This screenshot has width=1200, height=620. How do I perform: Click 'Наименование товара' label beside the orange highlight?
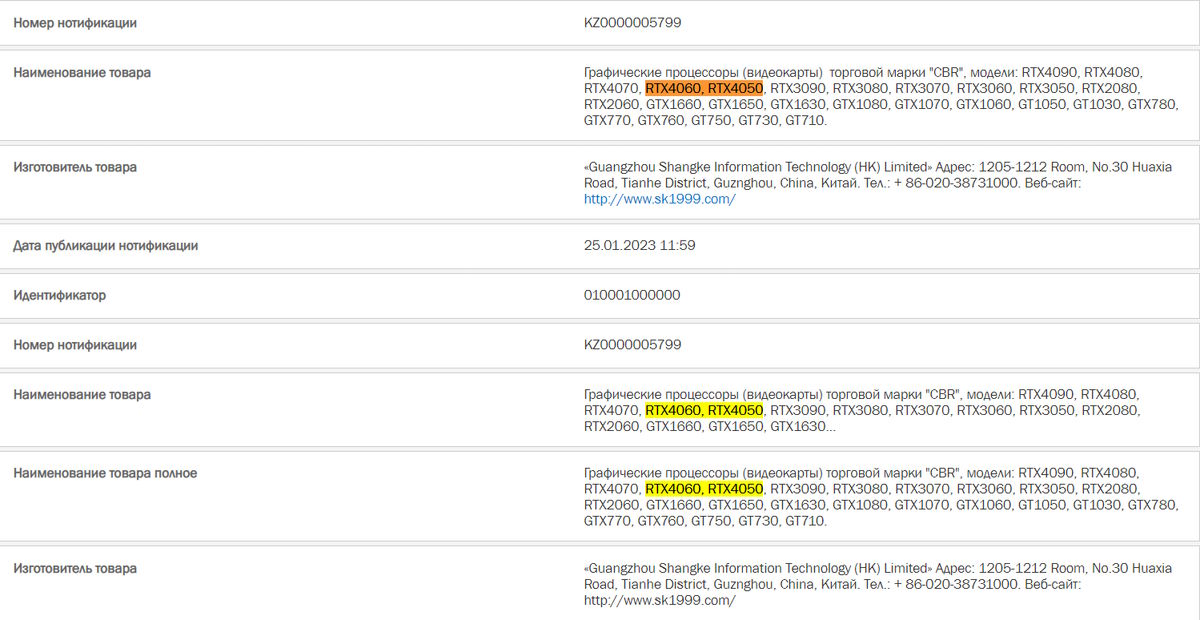82,73
